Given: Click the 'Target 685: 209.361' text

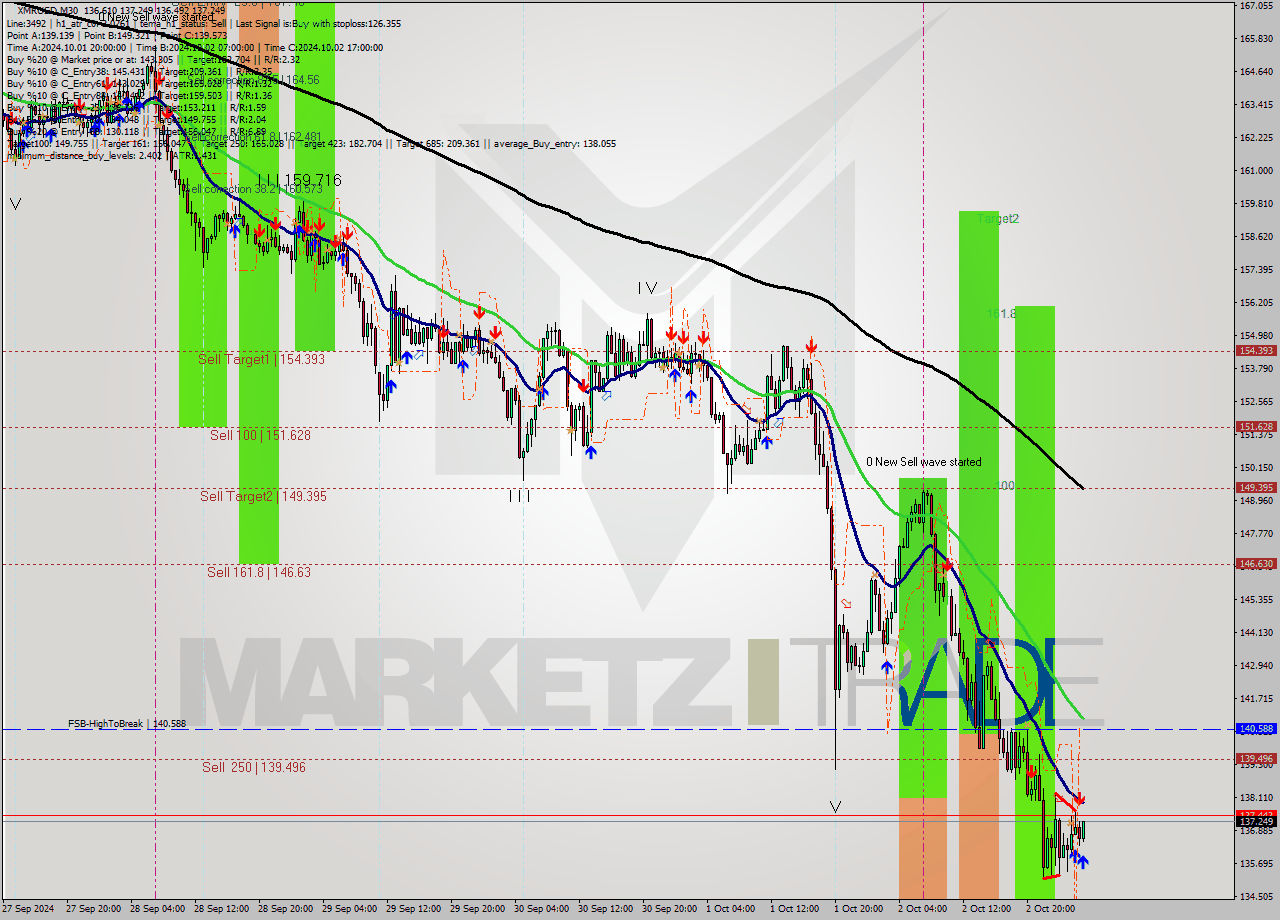Looking at the screenshot, I should tap(440, 144).
